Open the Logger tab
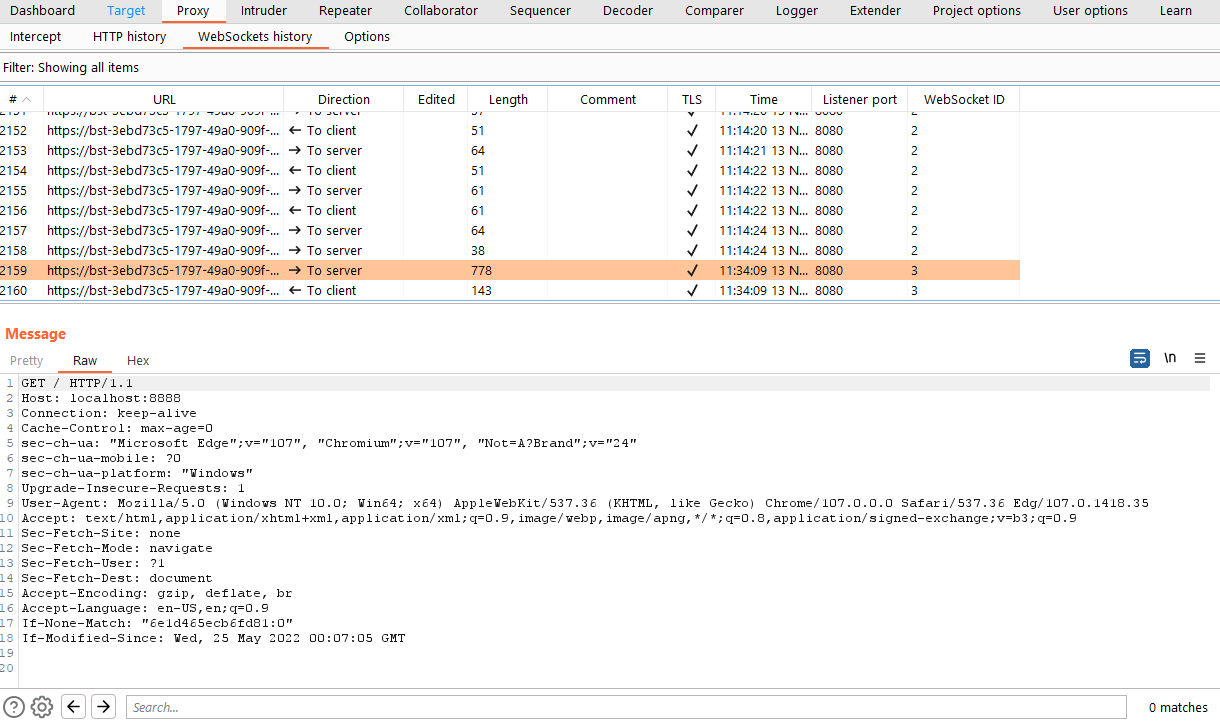The height and width of the screenshot is (722, 1220). (797, 11)
